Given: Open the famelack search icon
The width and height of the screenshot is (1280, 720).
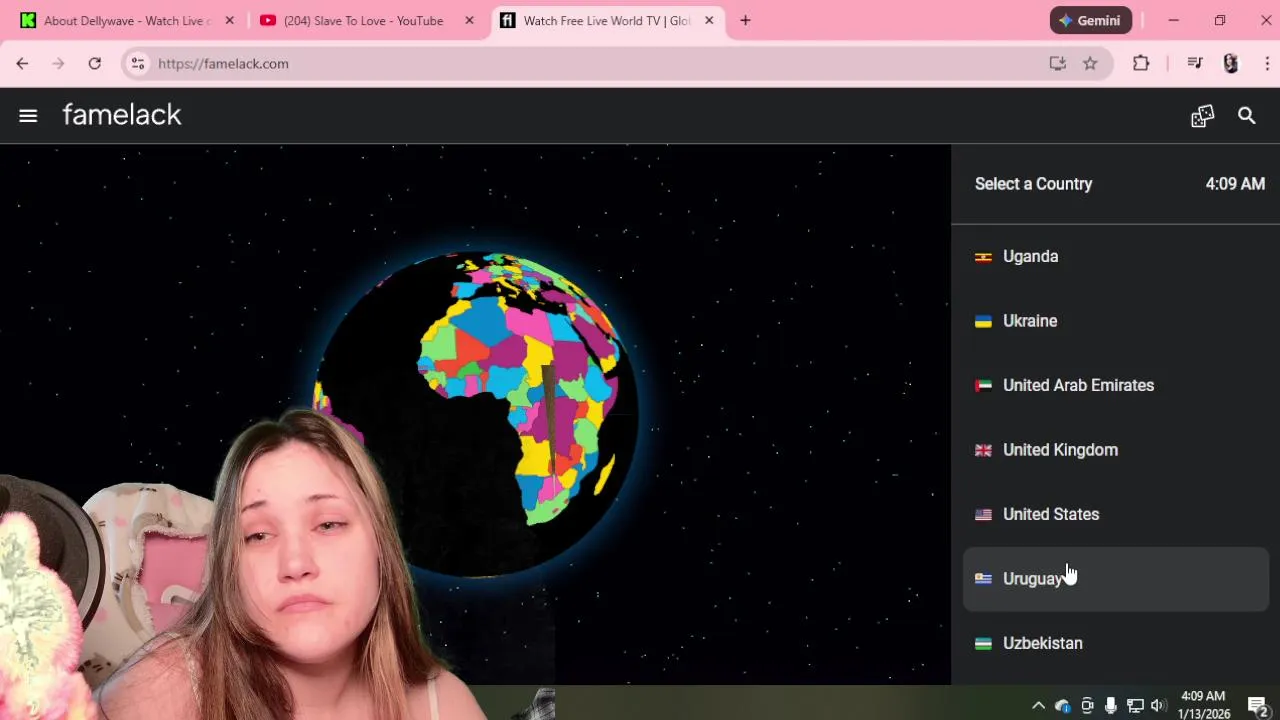Looking at the screenshot, I should [x=1247, y=116].
